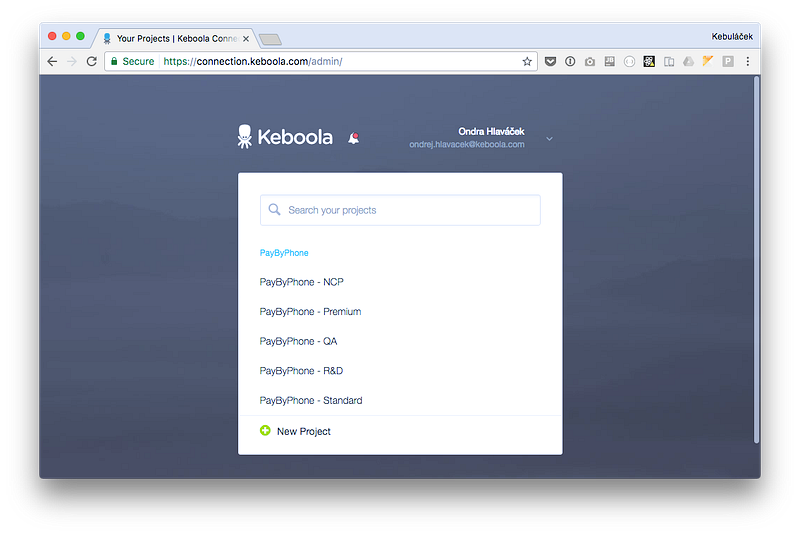Open React developer tools extension icon
The width and height of the screenshot is (800, 535).
coord(649,62)
